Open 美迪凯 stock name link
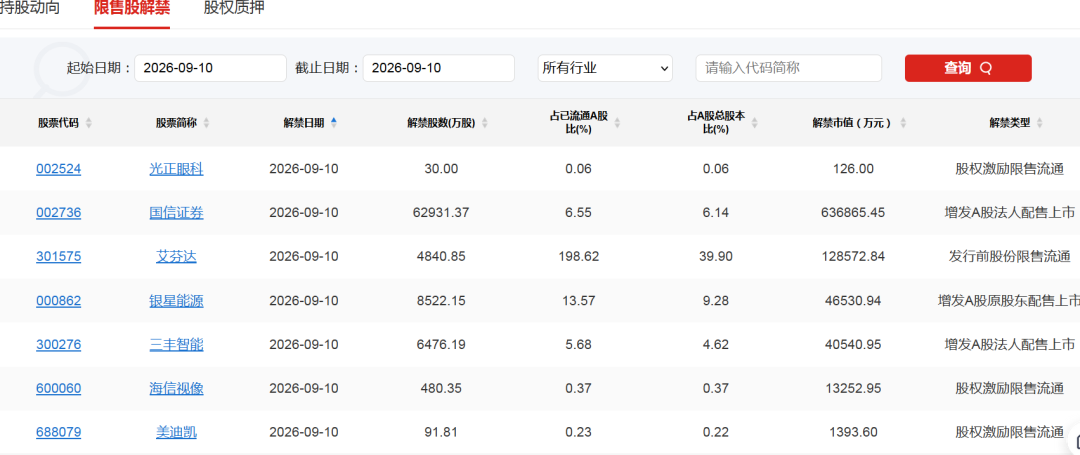The height and width of the screenshot is (455, 1080). click(176, 433)
